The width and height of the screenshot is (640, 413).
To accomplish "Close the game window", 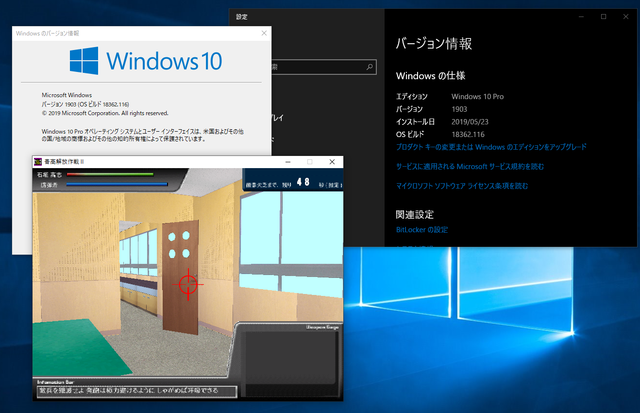I will [x=332, y=162].
